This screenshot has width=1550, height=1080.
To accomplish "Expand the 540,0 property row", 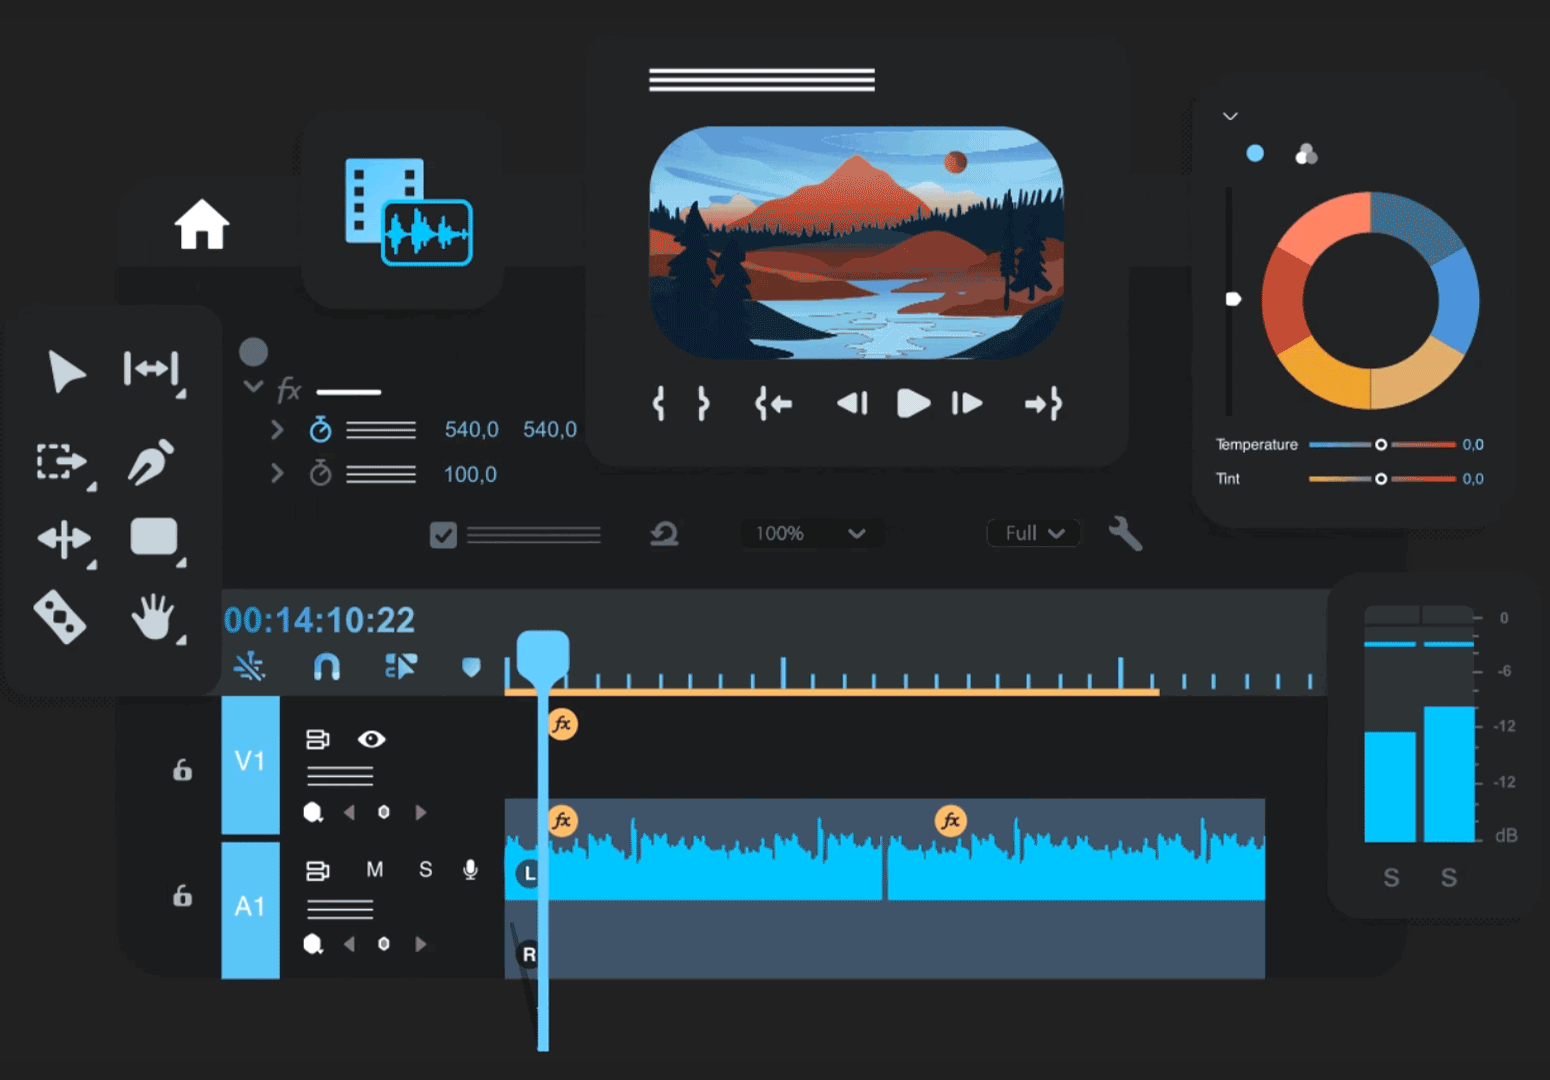I will (x=277, y=430).
